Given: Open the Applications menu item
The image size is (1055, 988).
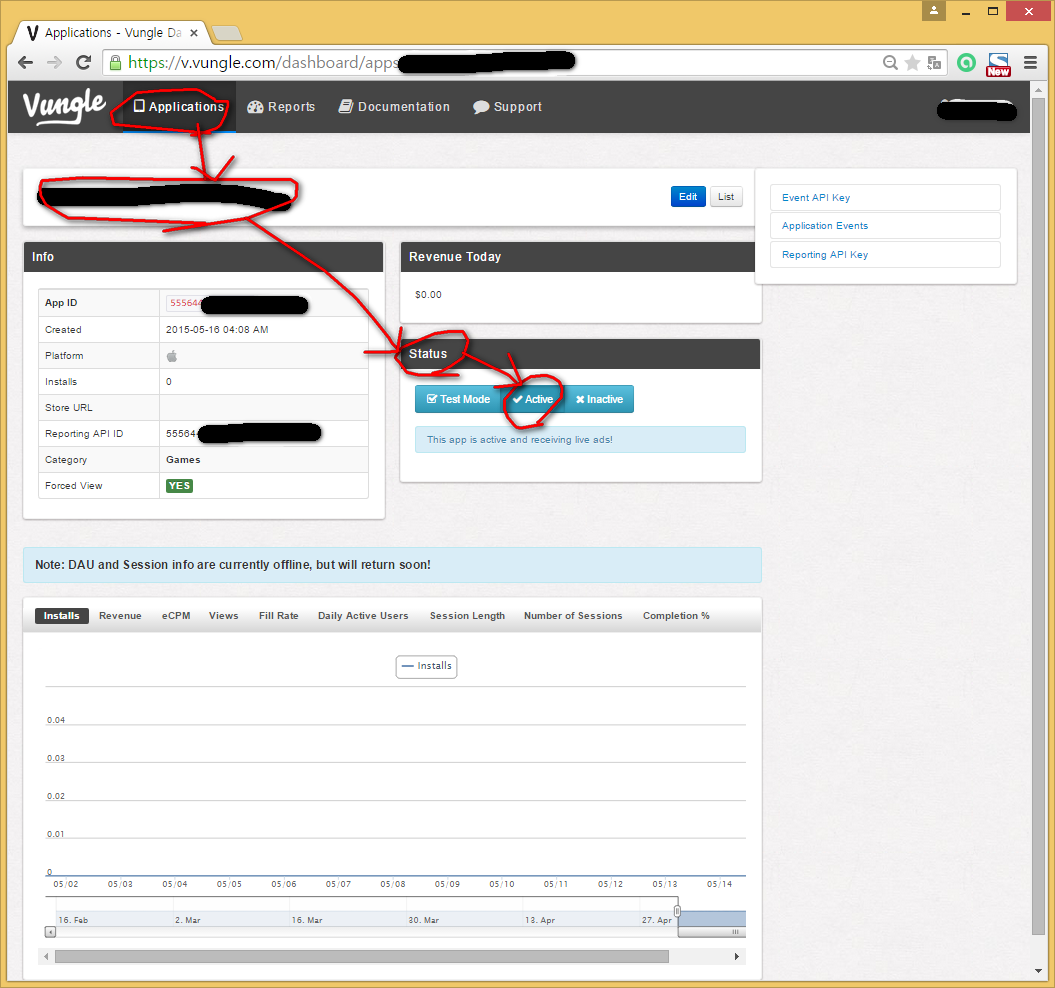Looking at the screenshot, I should pyautogui.click(x=179, y=106).
